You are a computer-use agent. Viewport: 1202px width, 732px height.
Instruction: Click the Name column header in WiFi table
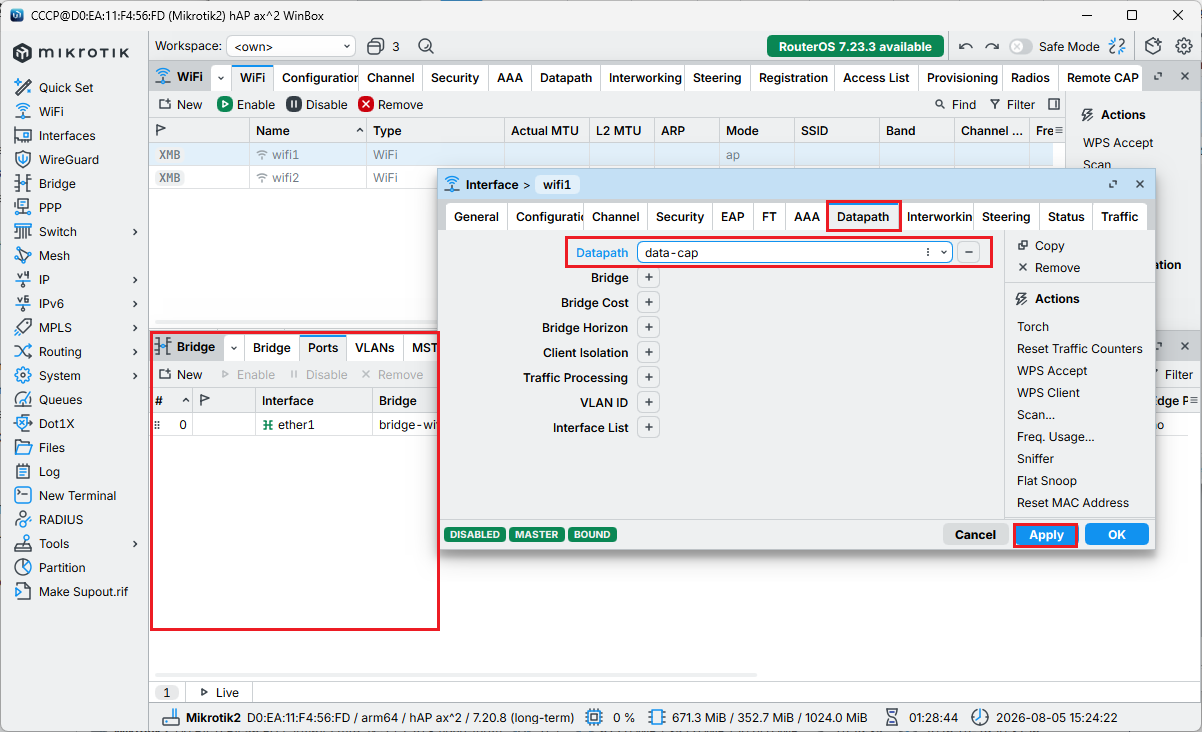[307, 131]
